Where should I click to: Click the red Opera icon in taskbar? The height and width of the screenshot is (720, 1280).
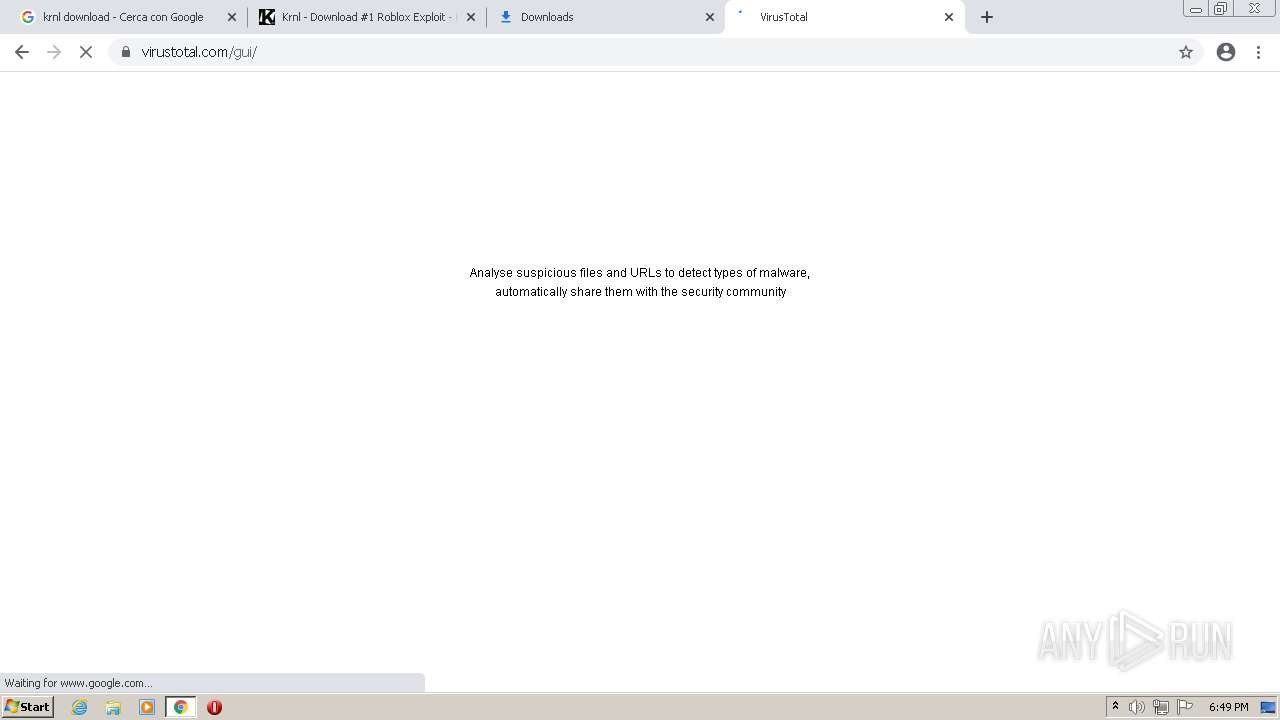coord(214,707)
